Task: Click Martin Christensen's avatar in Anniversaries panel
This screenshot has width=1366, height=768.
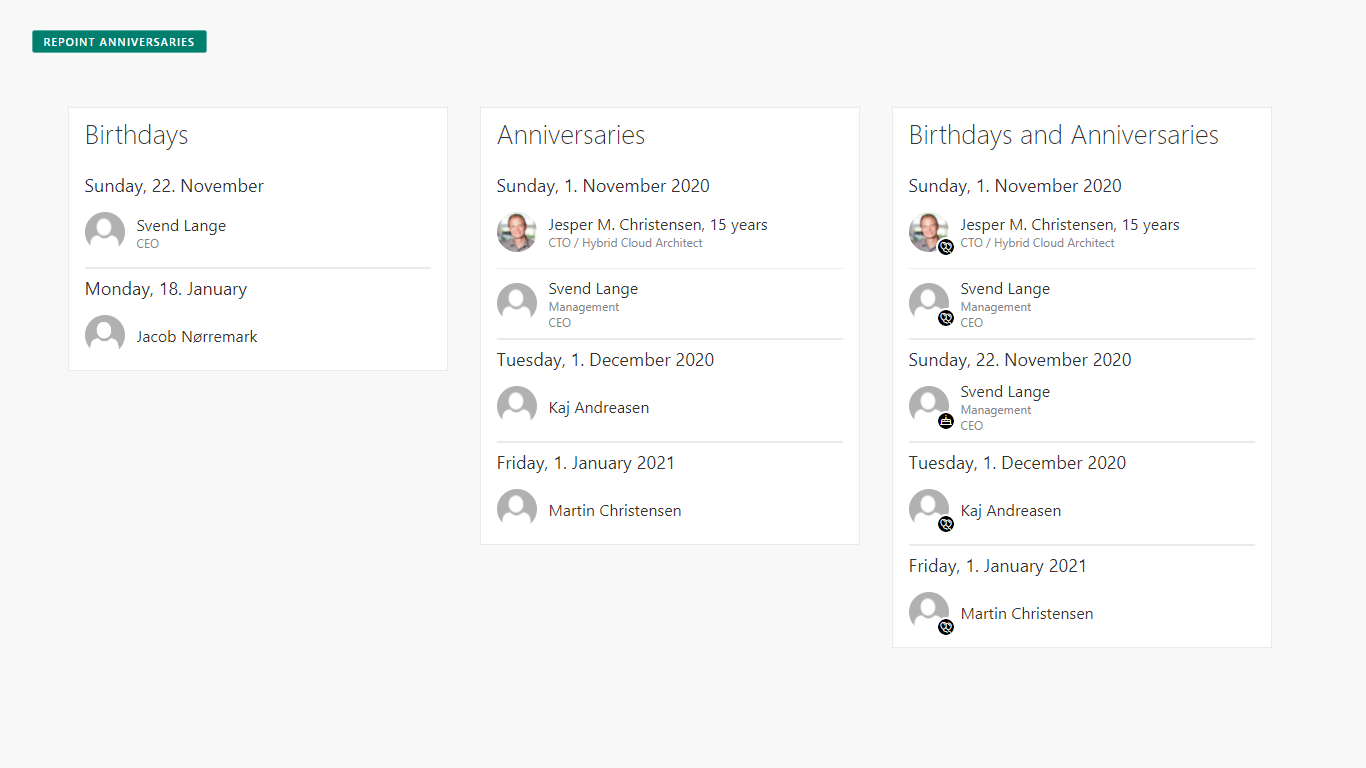Action: [x=517, y=509]
